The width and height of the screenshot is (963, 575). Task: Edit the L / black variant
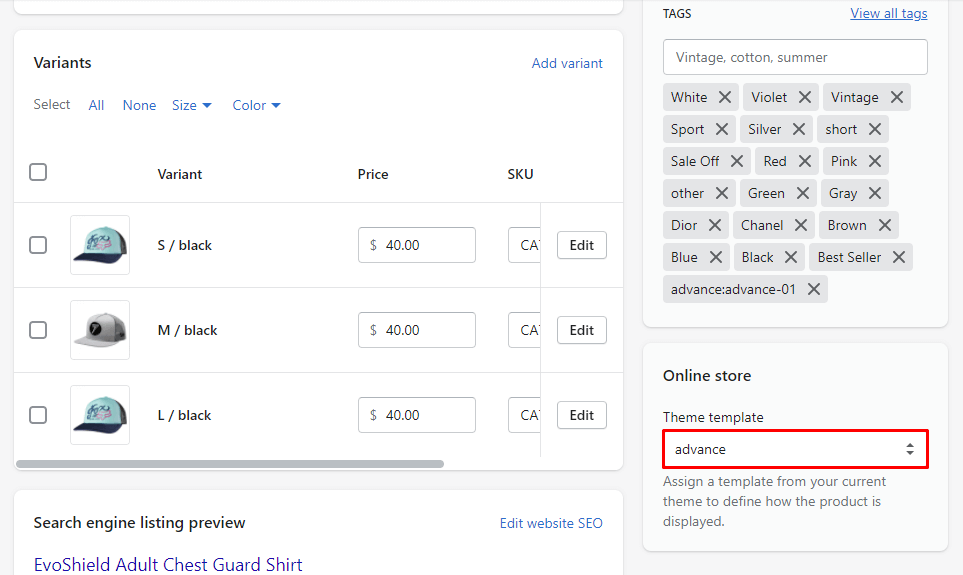581,415
